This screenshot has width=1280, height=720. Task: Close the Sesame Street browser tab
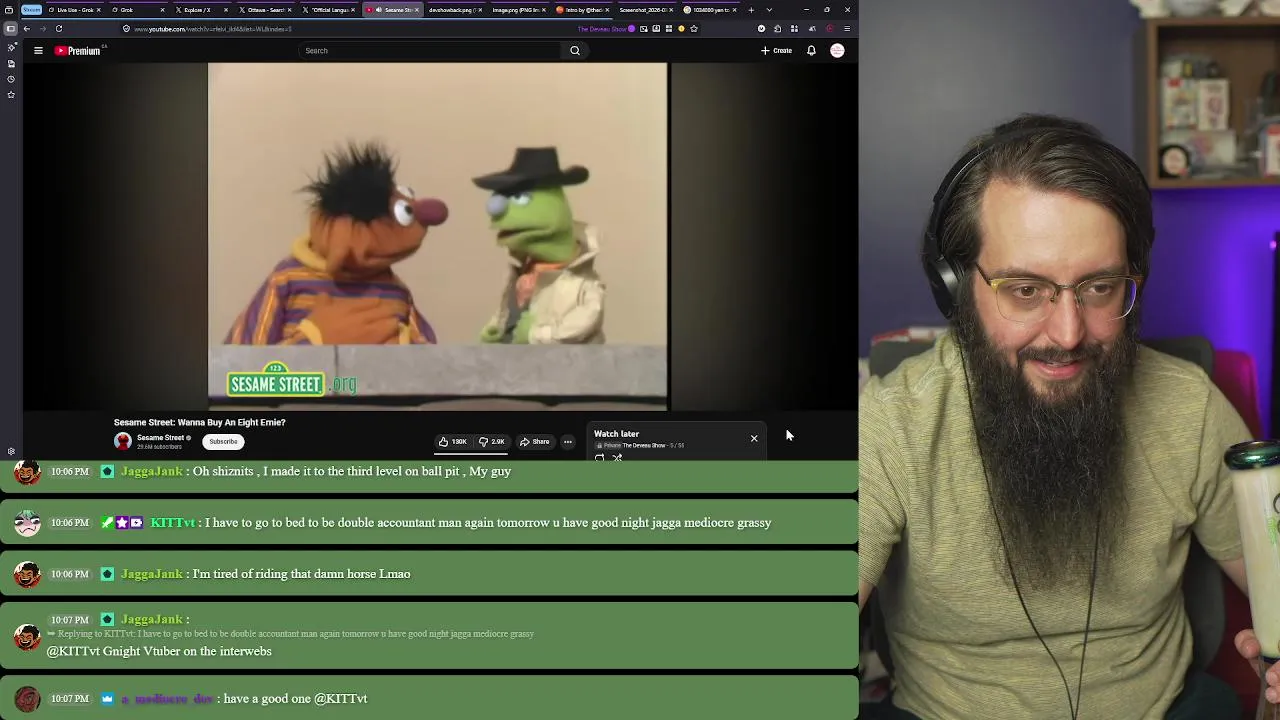pyautogui.click(x=417, y=10)
